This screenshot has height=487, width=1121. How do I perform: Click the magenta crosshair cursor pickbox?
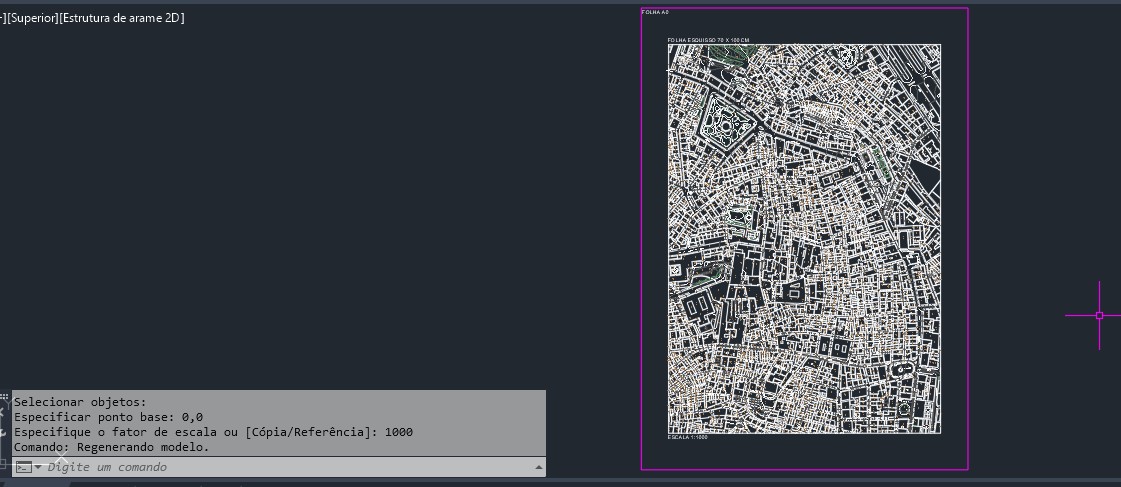[x=1099, y=315]
